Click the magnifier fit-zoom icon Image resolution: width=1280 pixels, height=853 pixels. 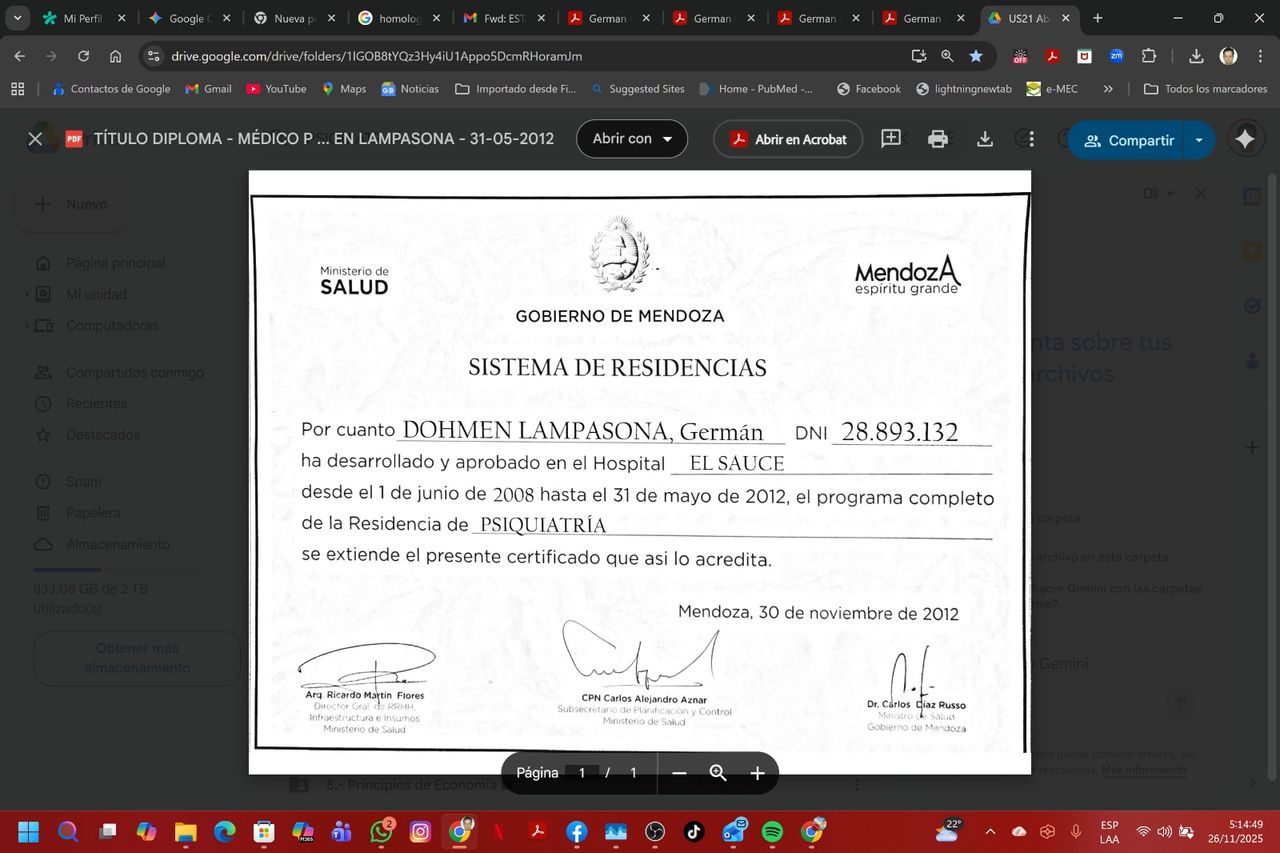coord(718,773)
